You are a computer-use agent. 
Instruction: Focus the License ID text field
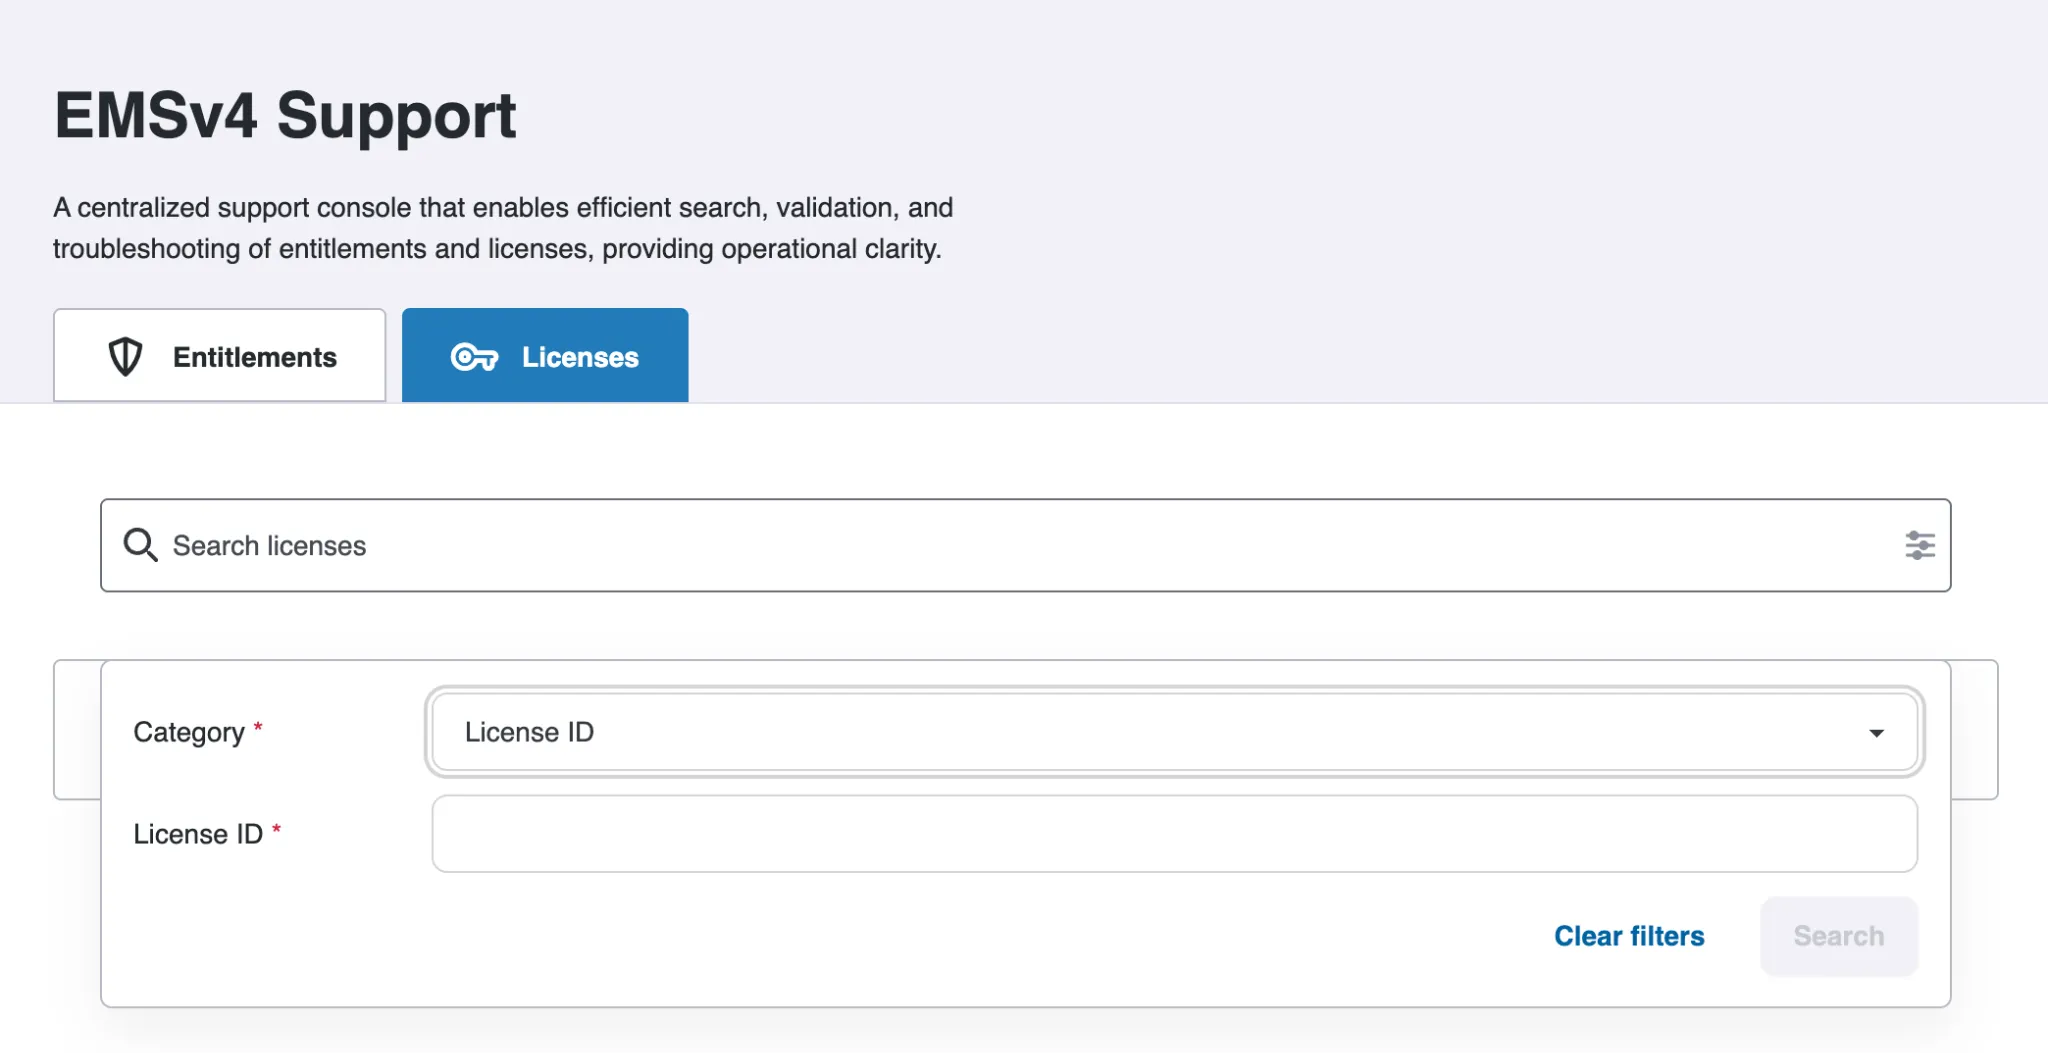click(1174, 834)
